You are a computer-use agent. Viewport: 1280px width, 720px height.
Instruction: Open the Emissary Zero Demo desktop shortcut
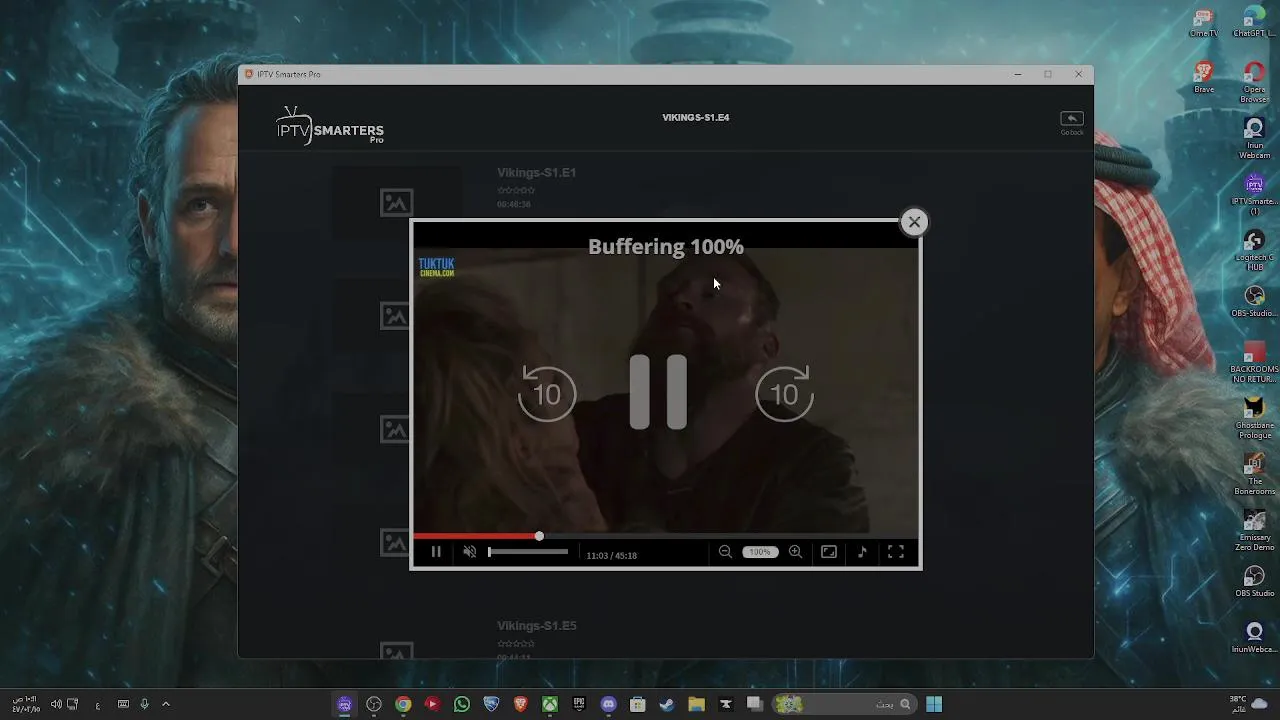(x=1254, y=530)
